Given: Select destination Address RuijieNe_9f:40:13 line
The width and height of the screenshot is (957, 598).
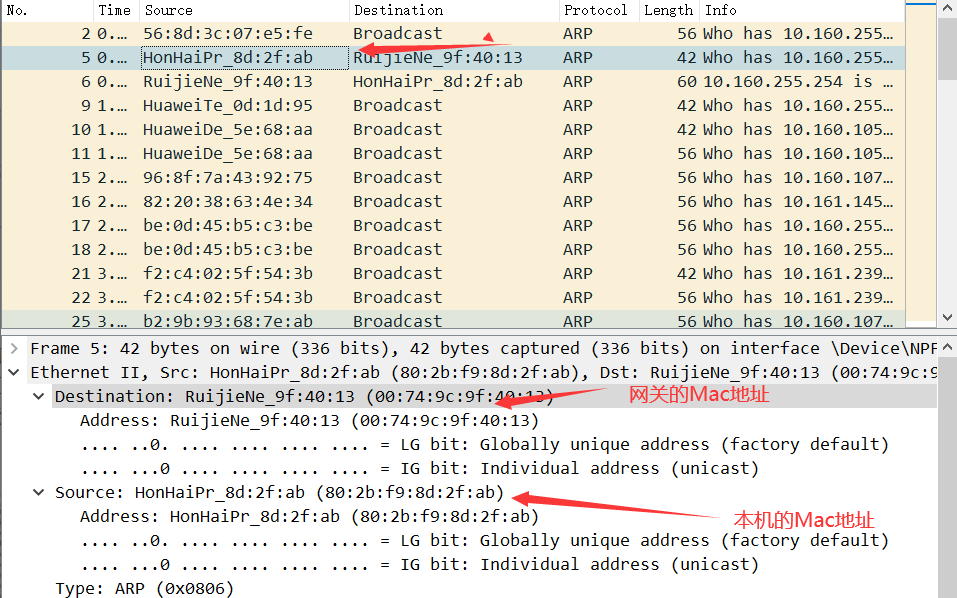Looking at the screenshot, I should (309, 420).
